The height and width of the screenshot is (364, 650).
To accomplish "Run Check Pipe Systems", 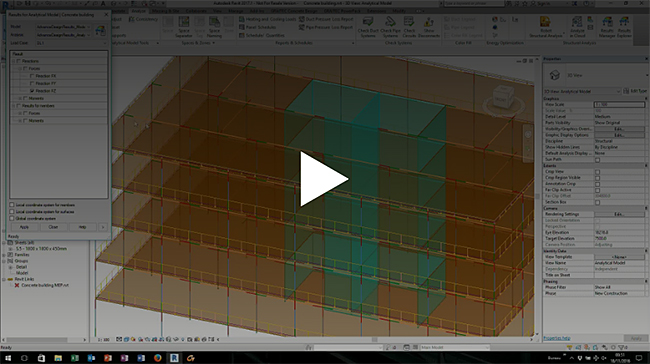I will 390,27.
